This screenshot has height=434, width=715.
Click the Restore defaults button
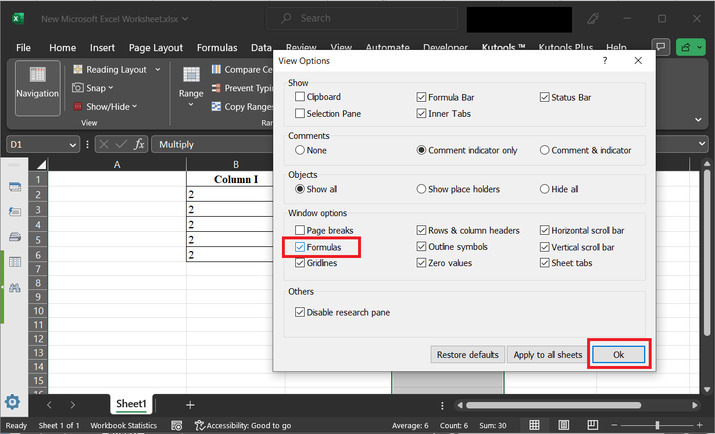467,355
